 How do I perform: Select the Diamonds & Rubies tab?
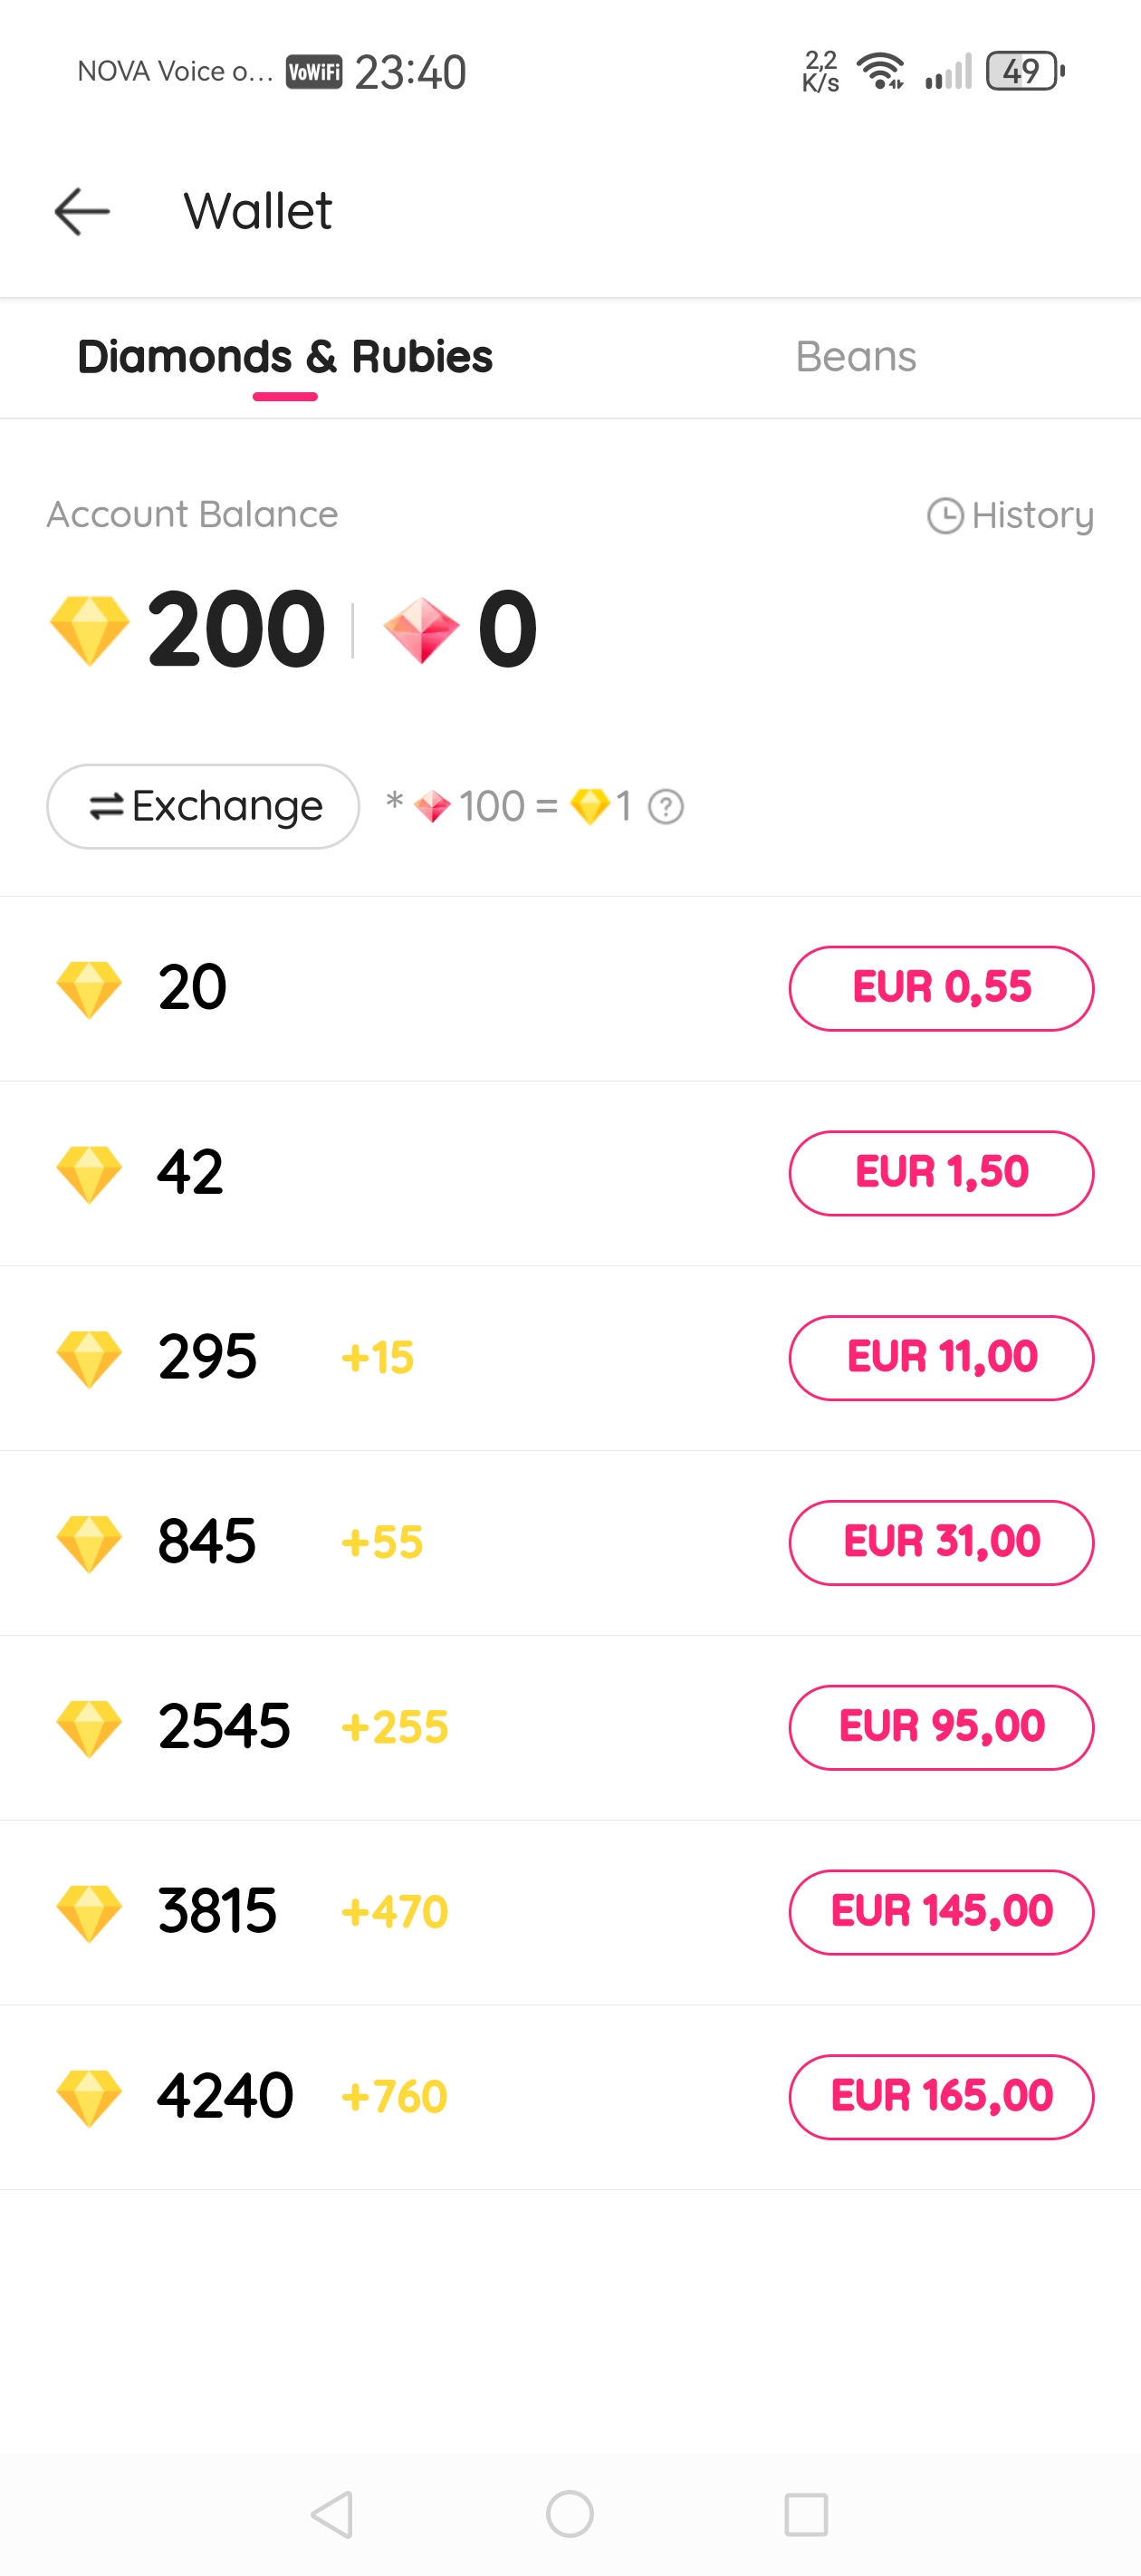[285, 357]
